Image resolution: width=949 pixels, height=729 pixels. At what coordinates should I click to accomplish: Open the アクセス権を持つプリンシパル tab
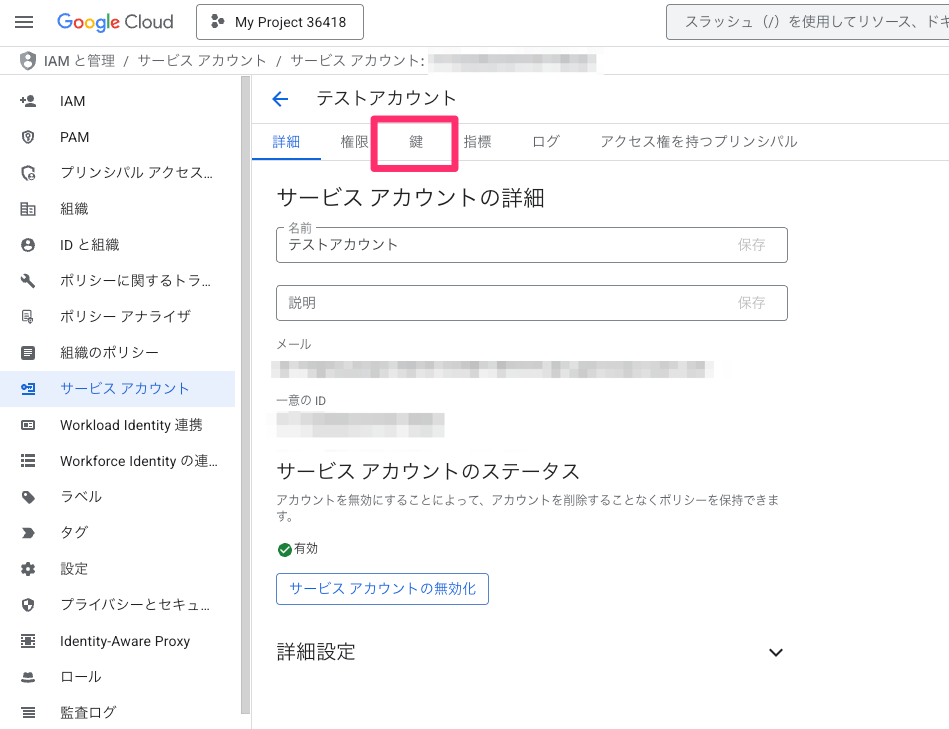(698, 142)
